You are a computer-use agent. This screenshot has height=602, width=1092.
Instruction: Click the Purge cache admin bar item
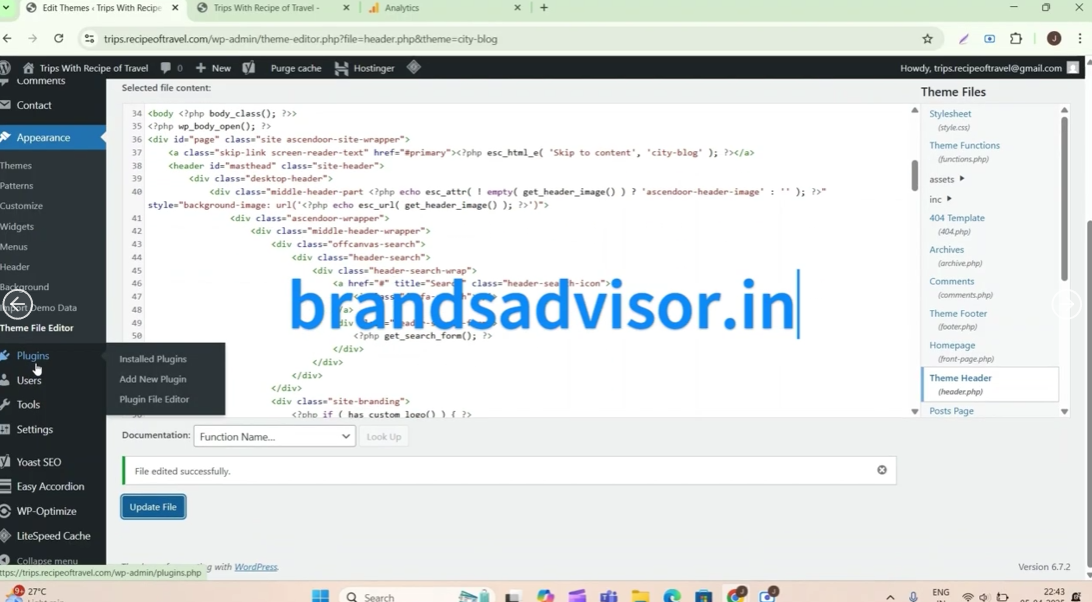[x=296, y=68]
